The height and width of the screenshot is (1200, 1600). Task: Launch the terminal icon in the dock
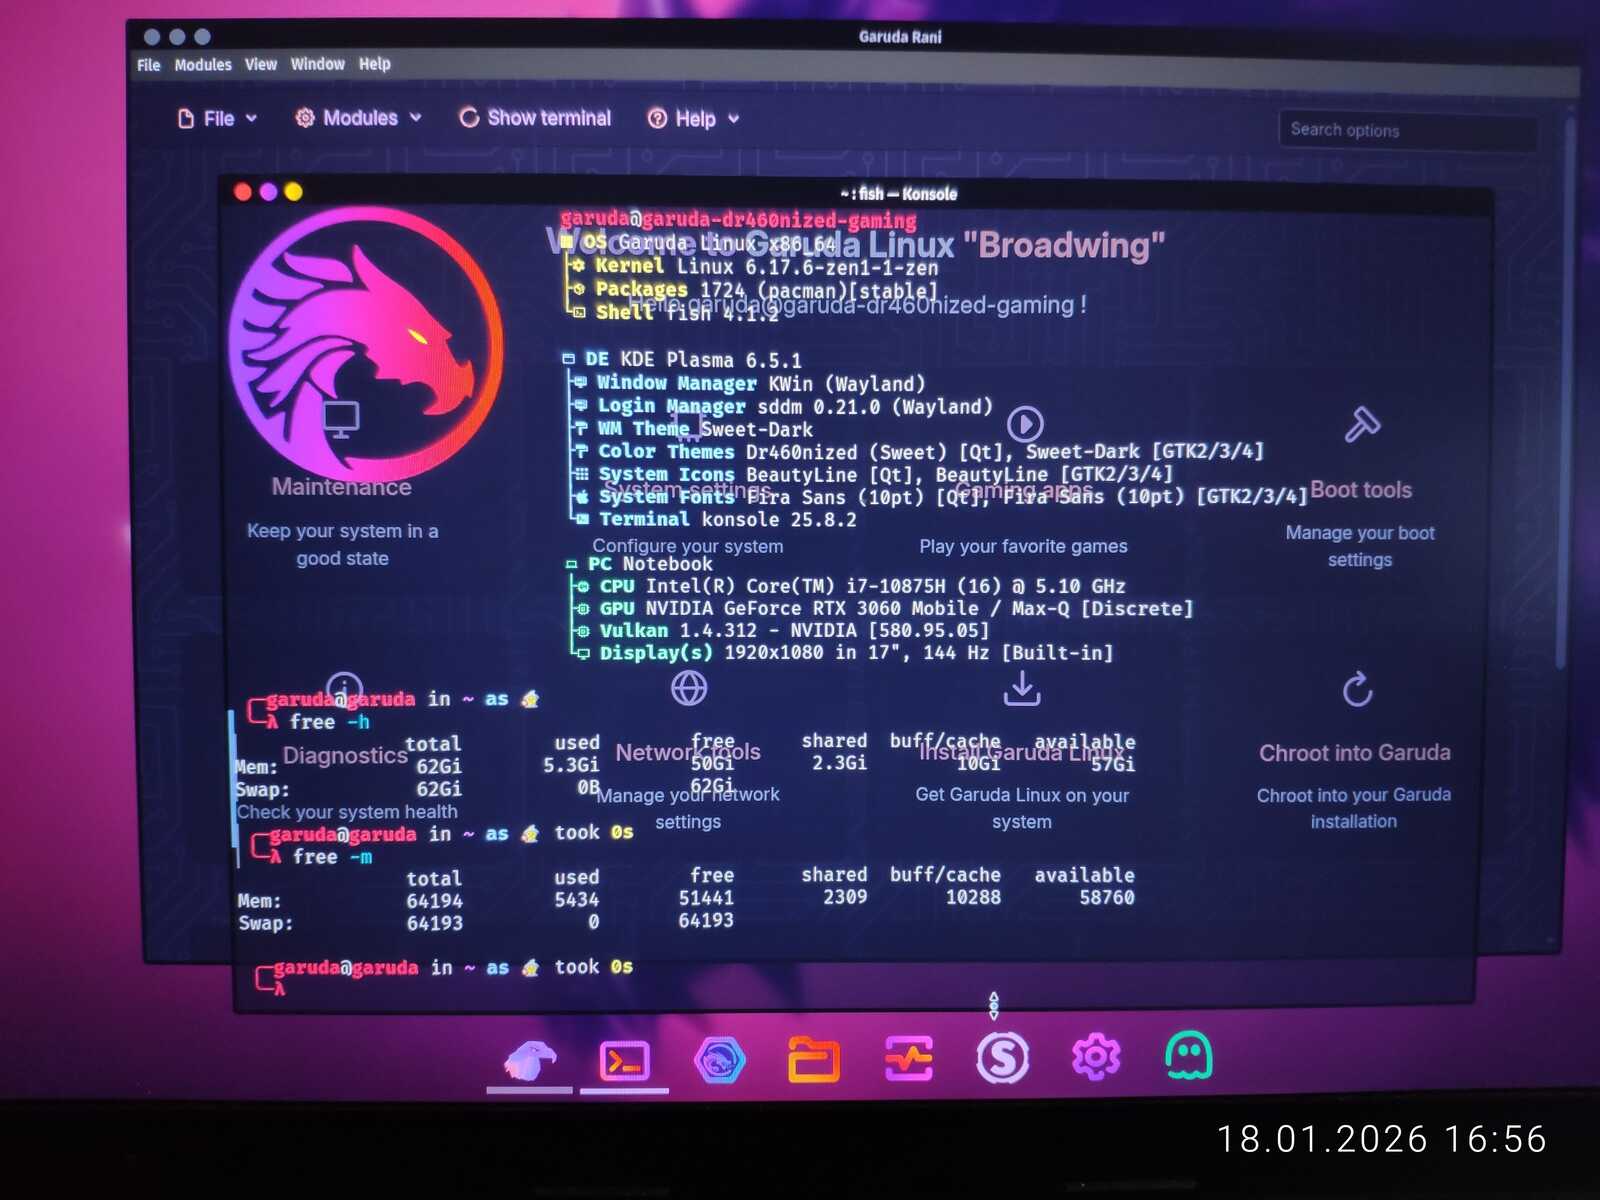[624, 1061]
